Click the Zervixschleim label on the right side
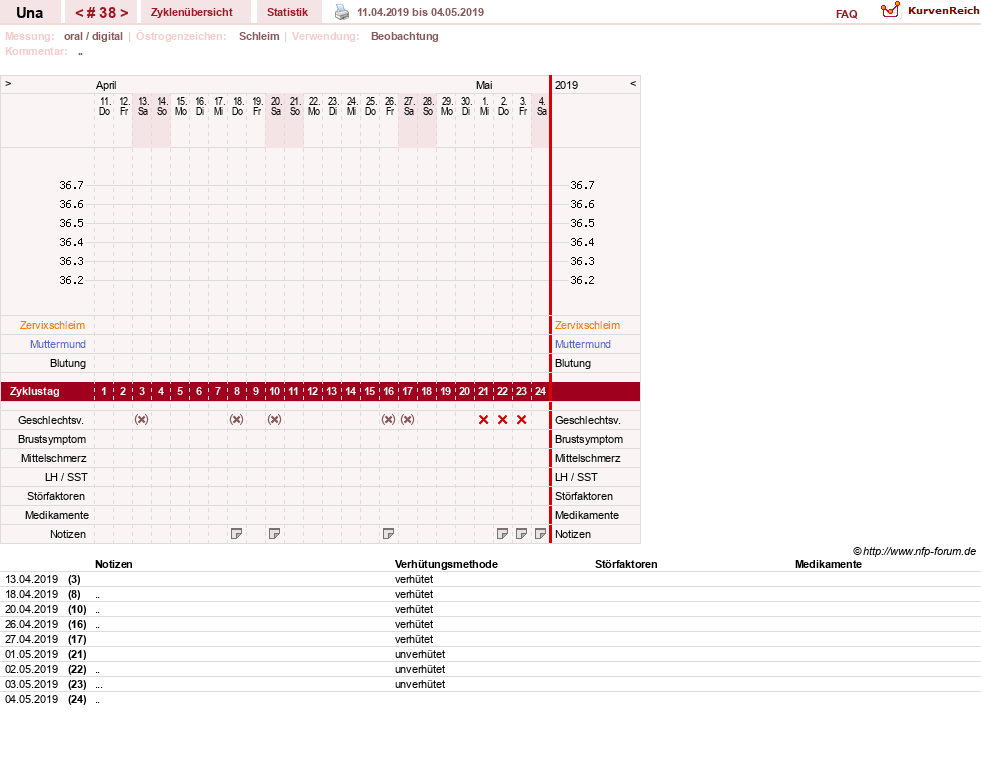Screen dimensions: 981x763 (x=587, y=325)
